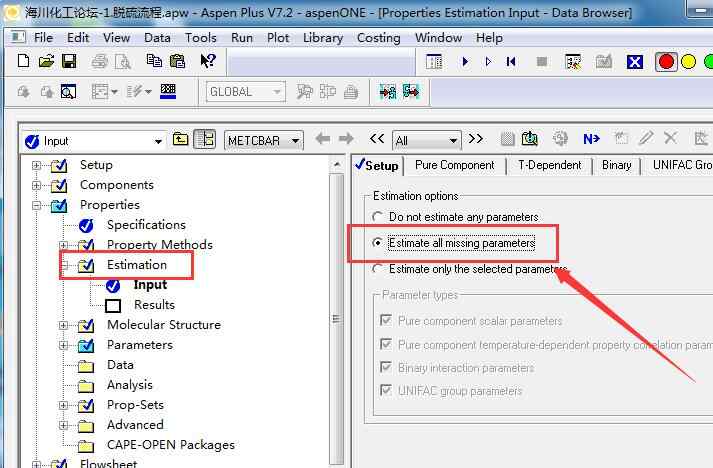Open the Costing menu
The width and height of the screenshot is (713, 468).
[378, 38]
